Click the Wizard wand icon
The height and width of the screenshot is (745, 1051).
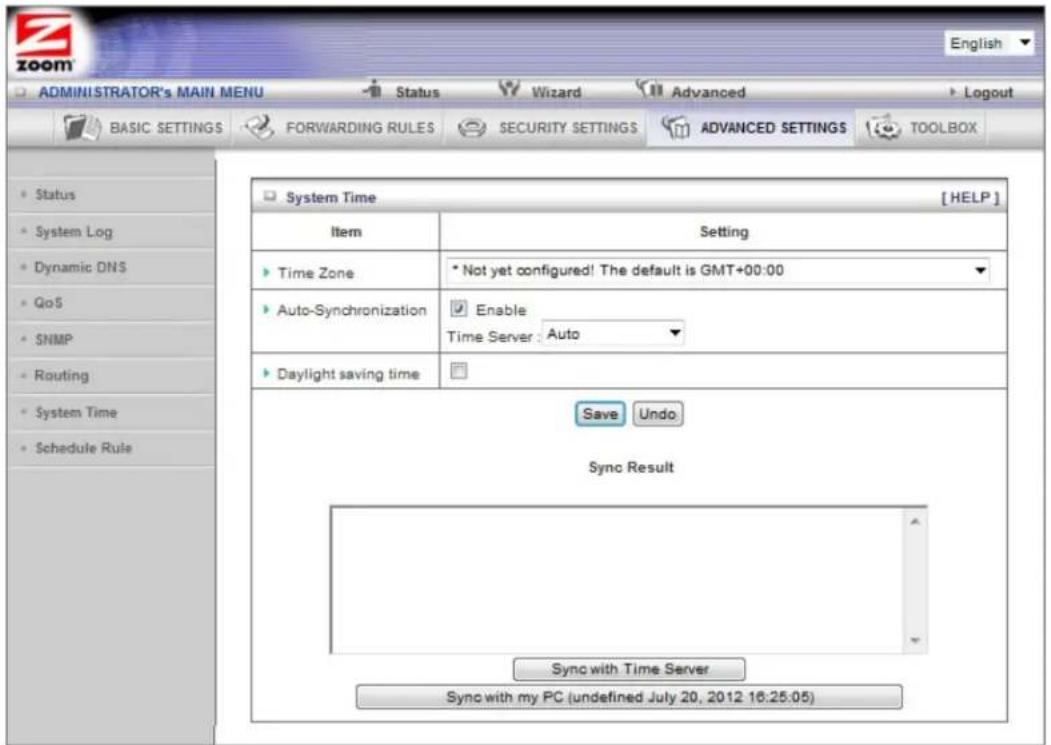tap(509, 89)
